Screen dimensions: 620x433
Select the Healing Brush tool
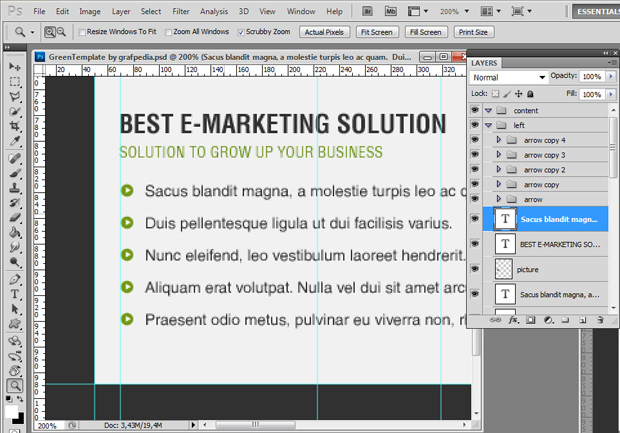click(15, 159)
